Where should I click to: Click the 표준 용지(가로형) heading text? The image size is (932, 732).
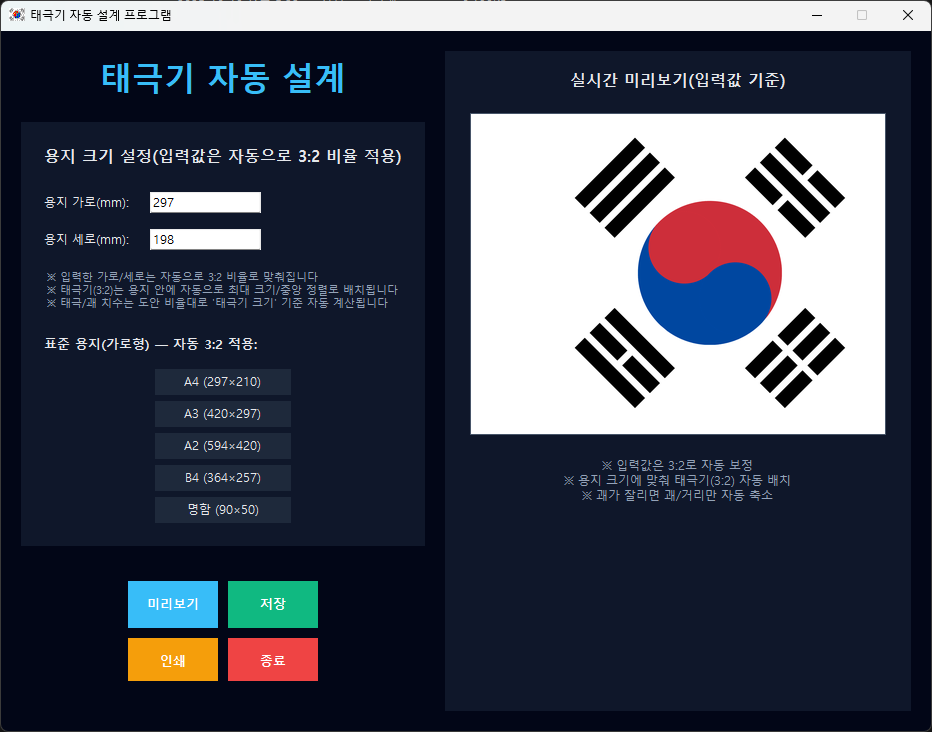151,344
